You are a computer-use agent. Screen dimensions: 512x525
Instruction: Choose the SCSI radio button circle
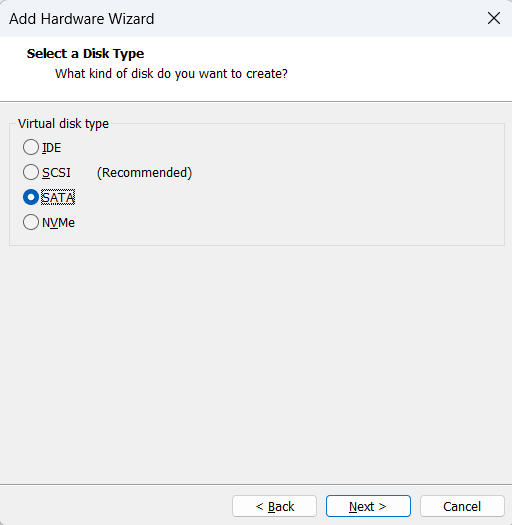31,172
